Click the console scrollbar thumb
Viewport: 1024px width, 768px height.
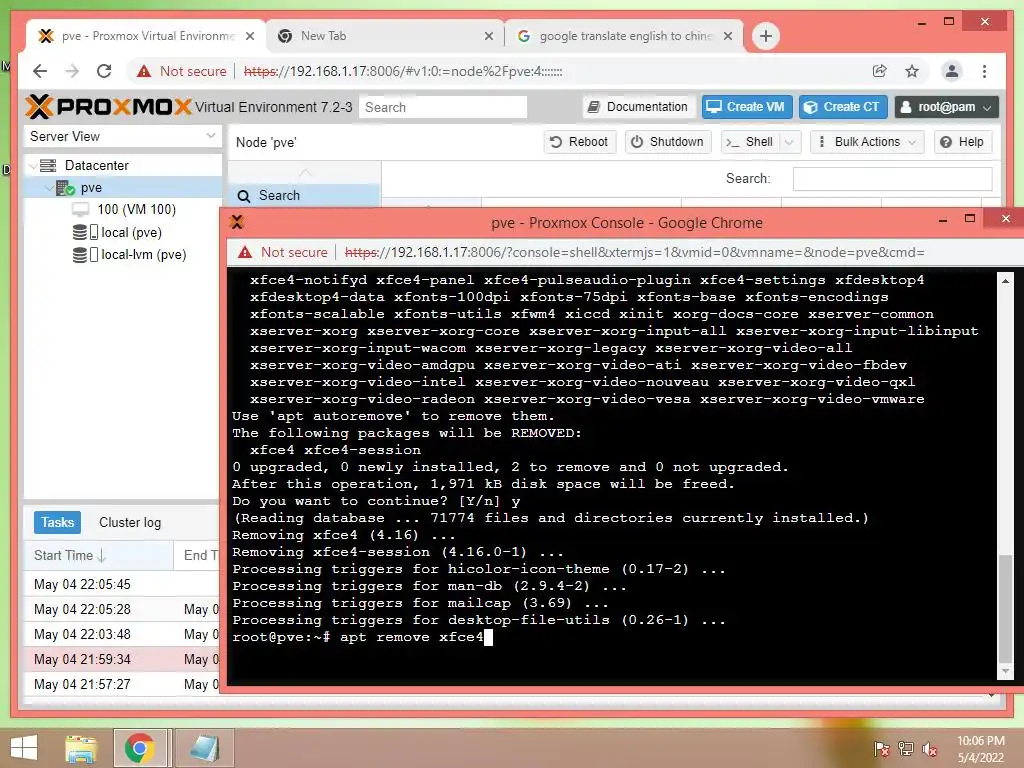pos(1005,608)
